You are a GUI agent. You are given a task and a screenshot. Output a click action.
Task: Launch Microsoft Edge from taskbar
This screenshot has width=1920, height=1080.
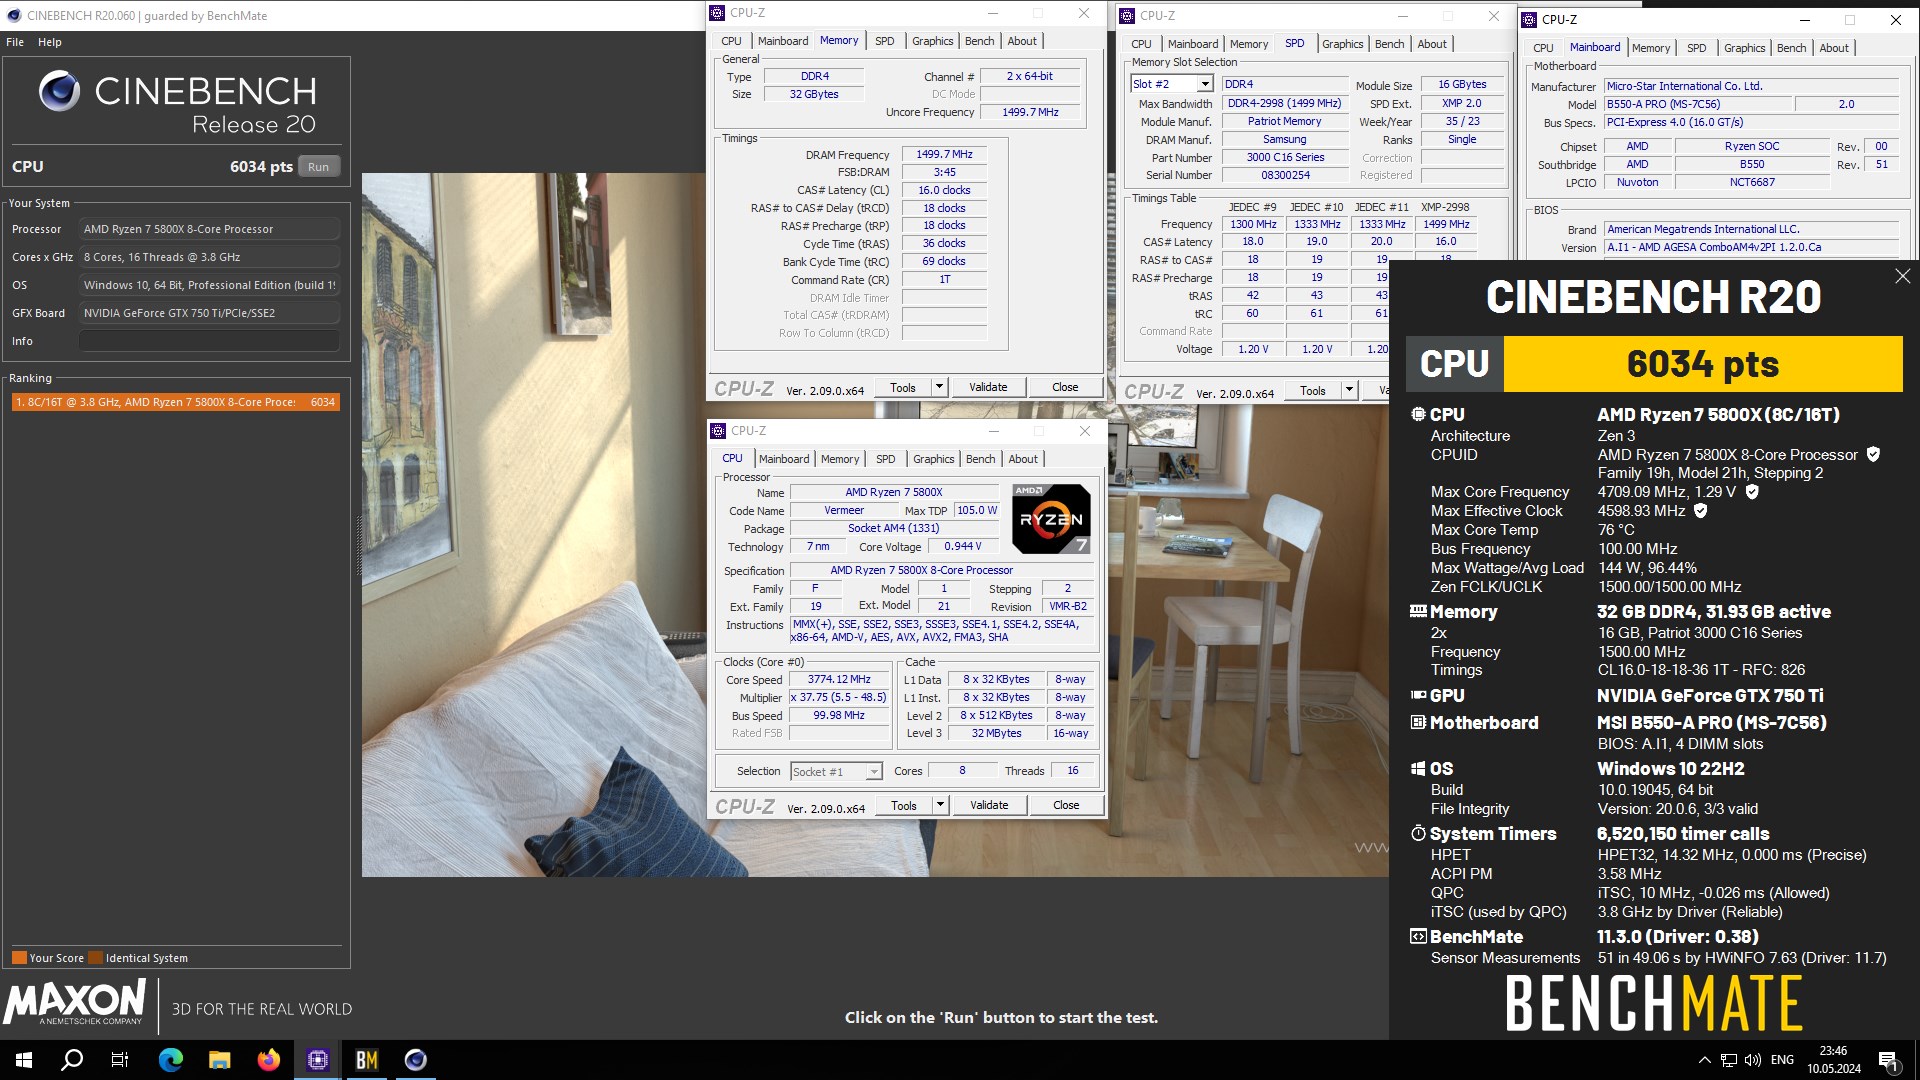(171, 1060)
